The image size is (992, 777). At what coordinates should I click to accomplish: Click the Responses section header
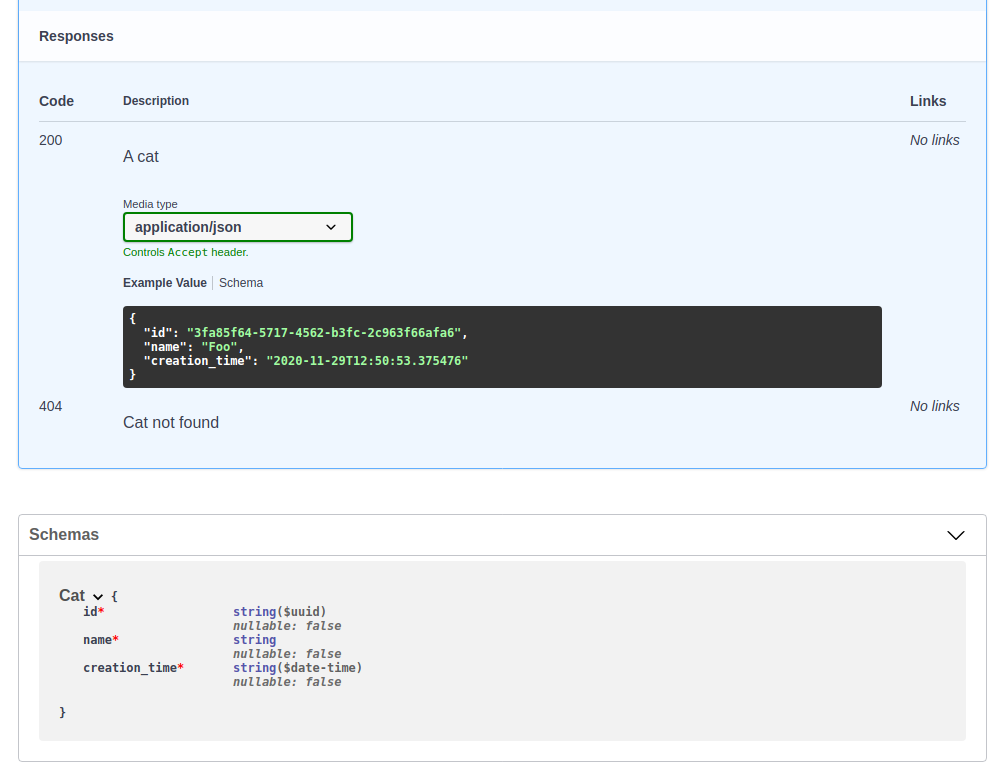pos(76,36)
